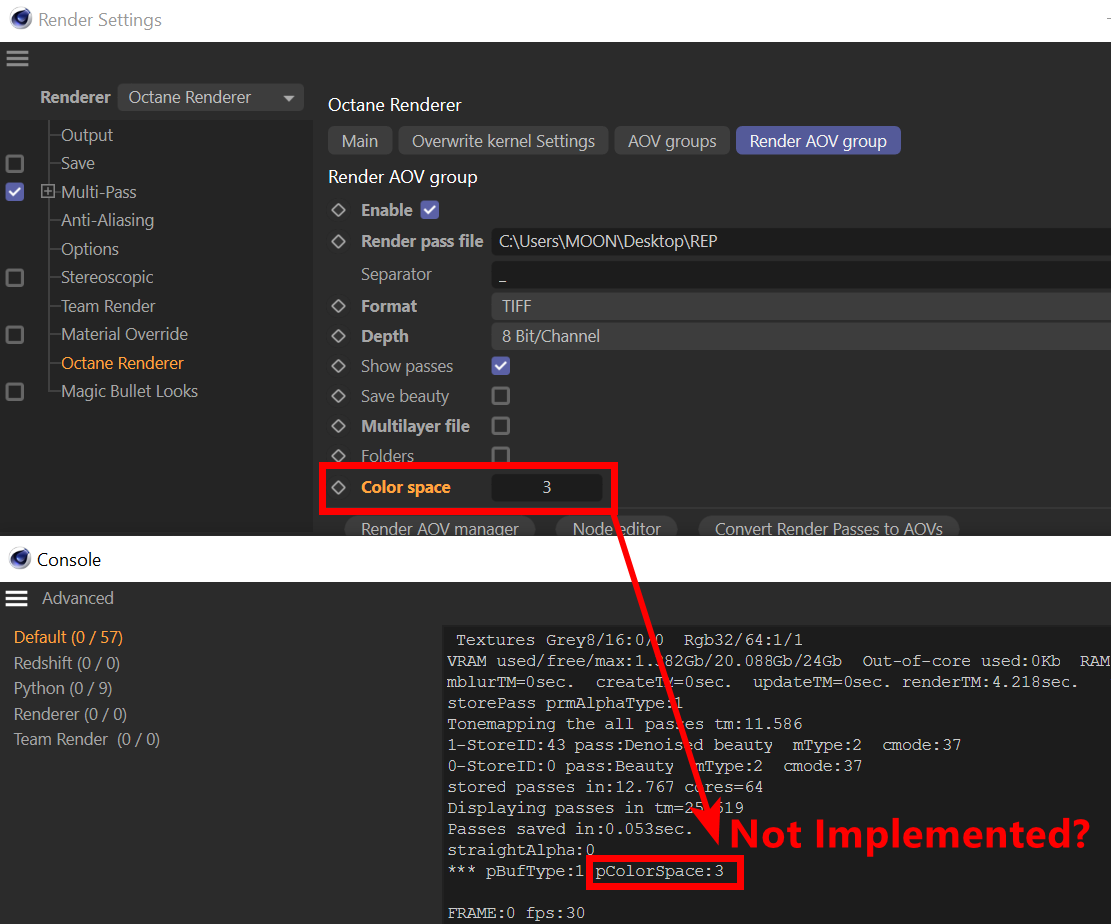
Task: Select Stereoscopic in settings tree
Action: [x=107, y=277]
